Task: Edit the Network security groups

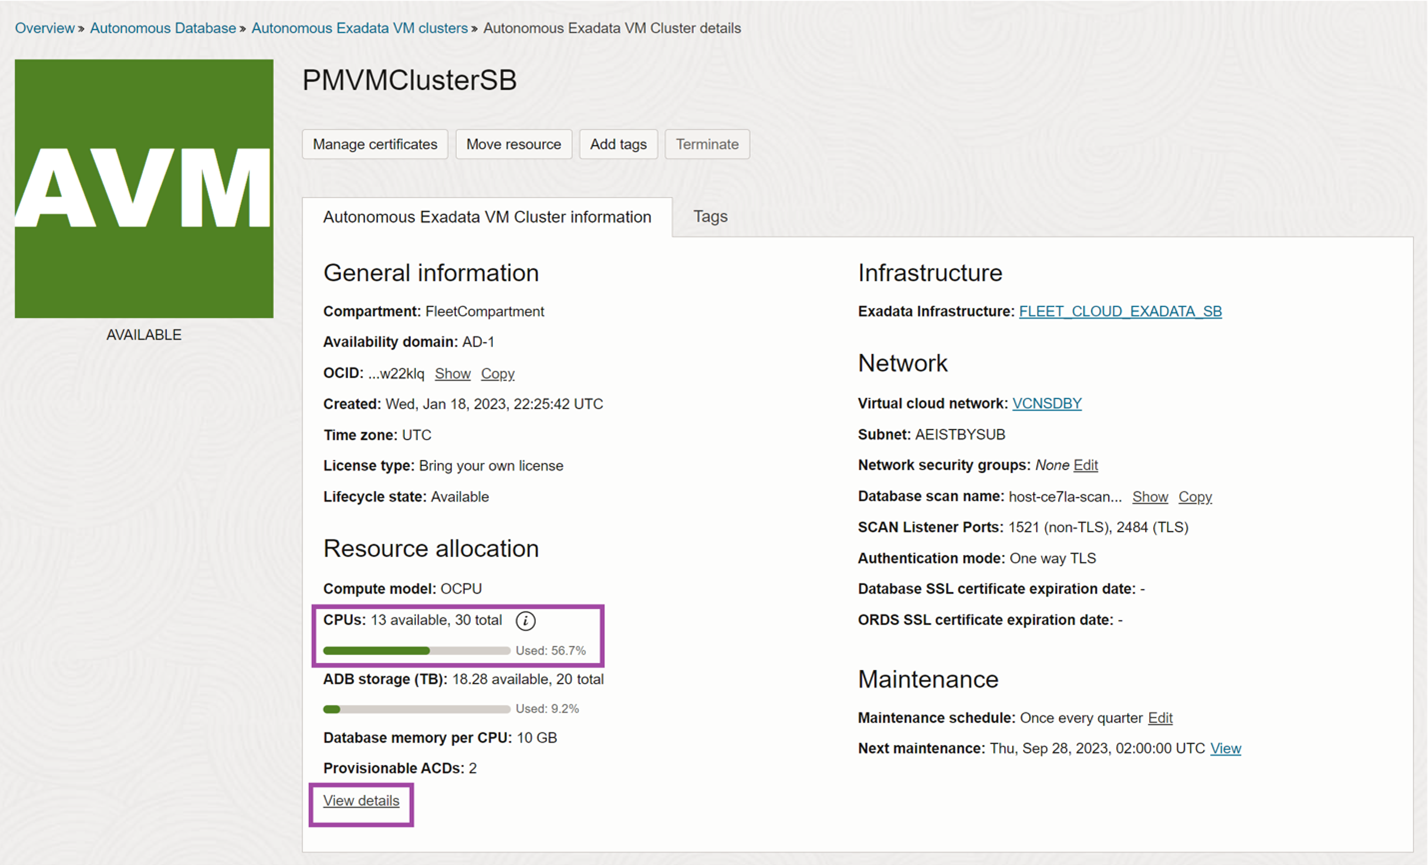Action: [x=1088, y=465]
